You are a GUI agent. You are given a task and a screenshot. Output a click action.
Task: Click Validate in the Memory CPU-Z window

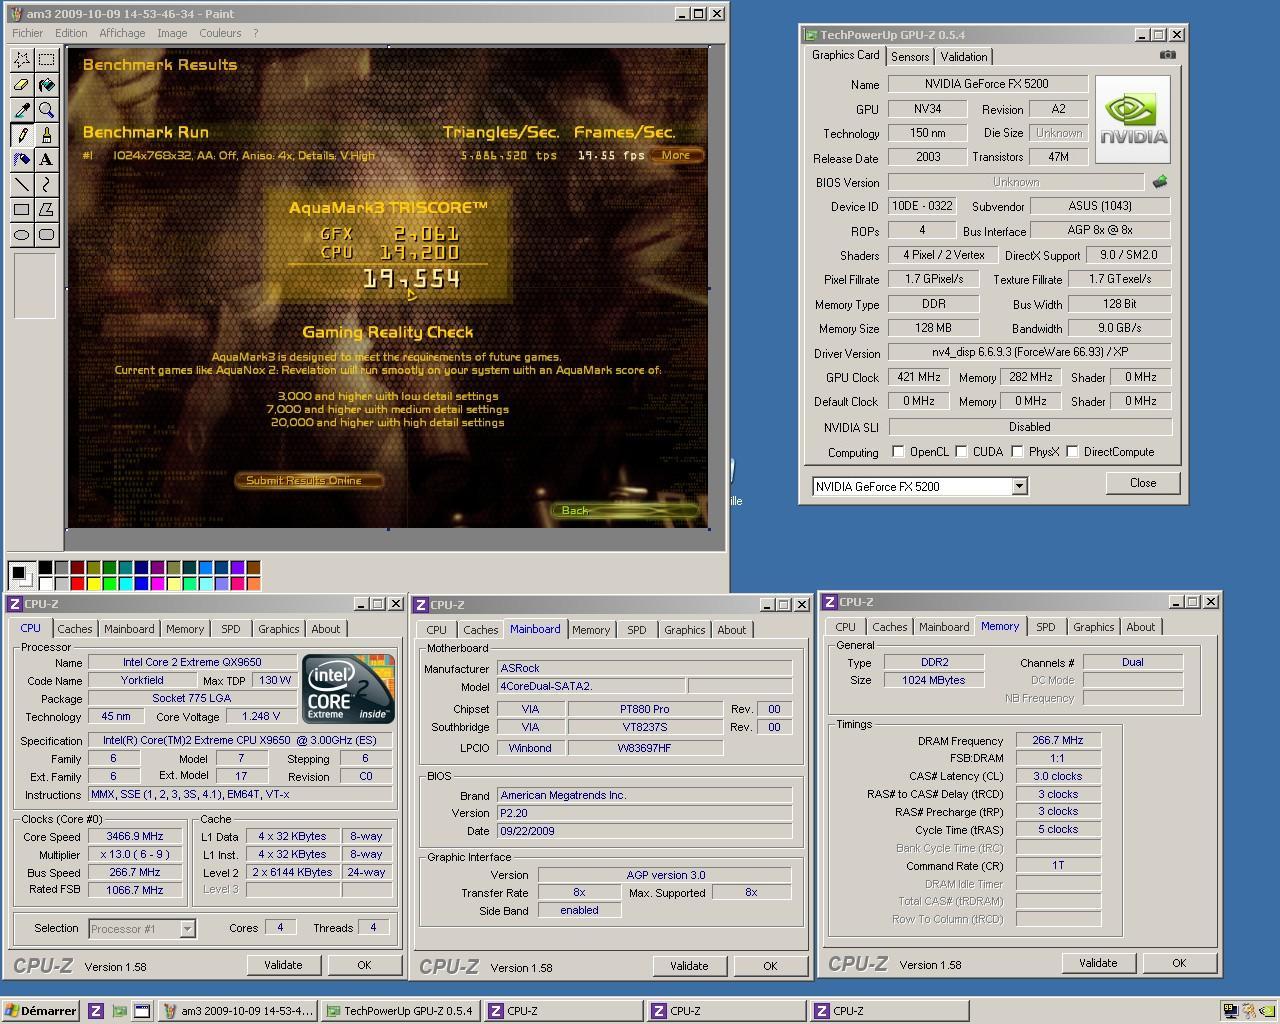click(1098, 963)
